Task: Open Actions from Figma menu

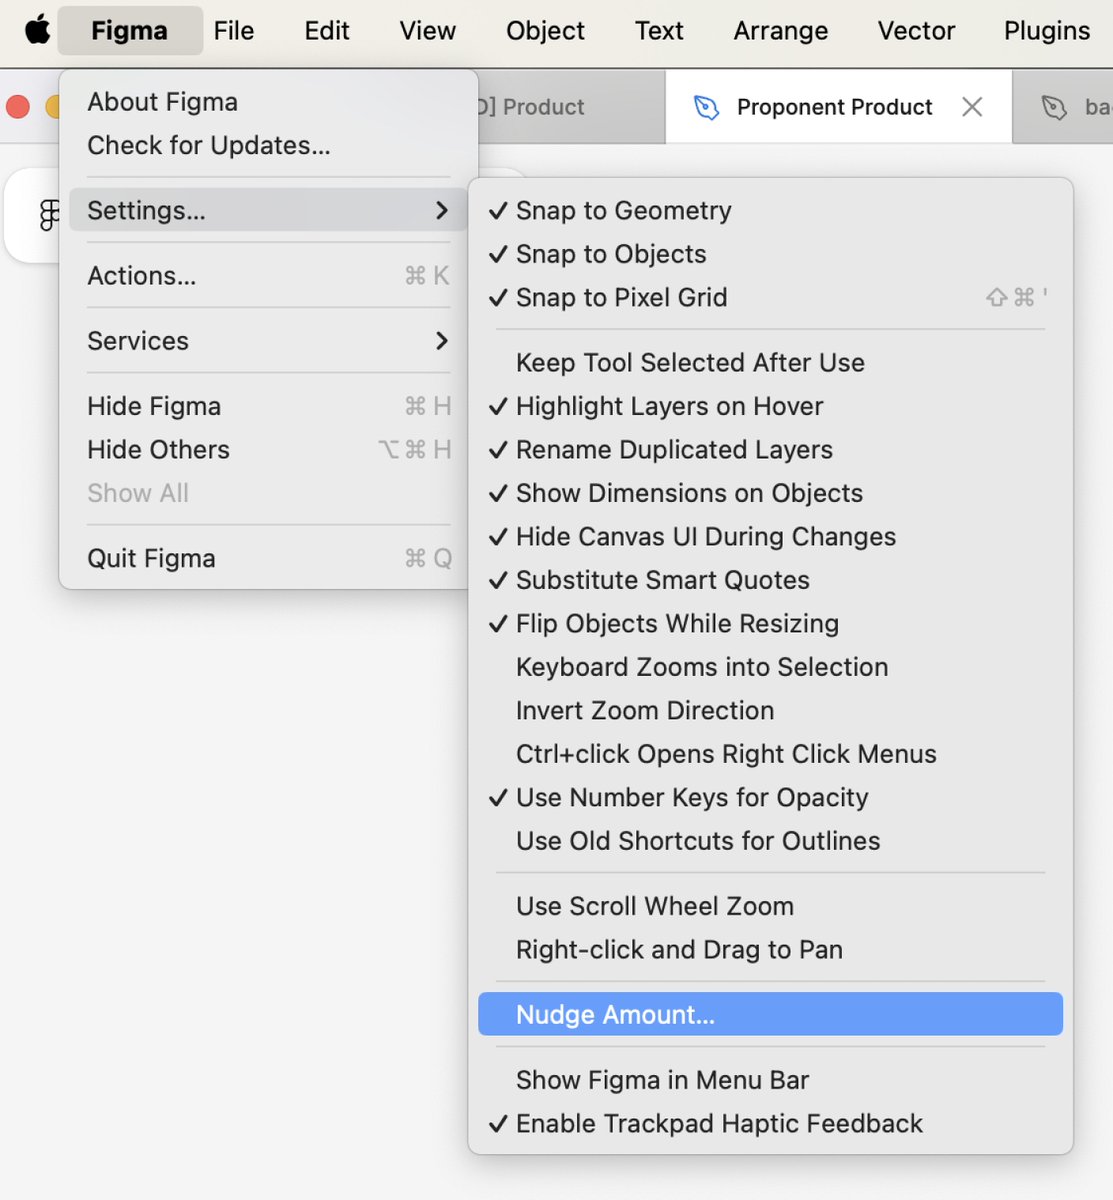Action: [268, 276]
